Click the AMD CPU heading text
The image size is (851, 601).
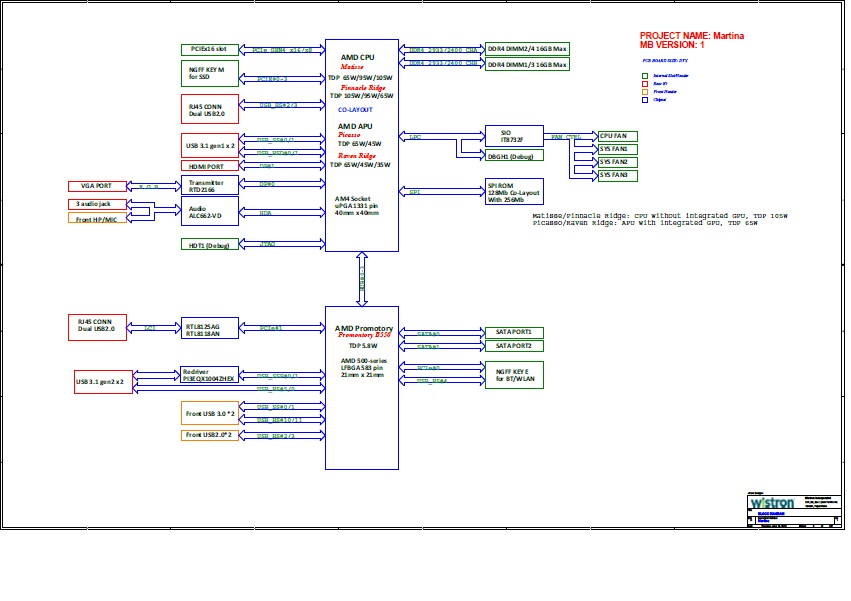[357, 57]
